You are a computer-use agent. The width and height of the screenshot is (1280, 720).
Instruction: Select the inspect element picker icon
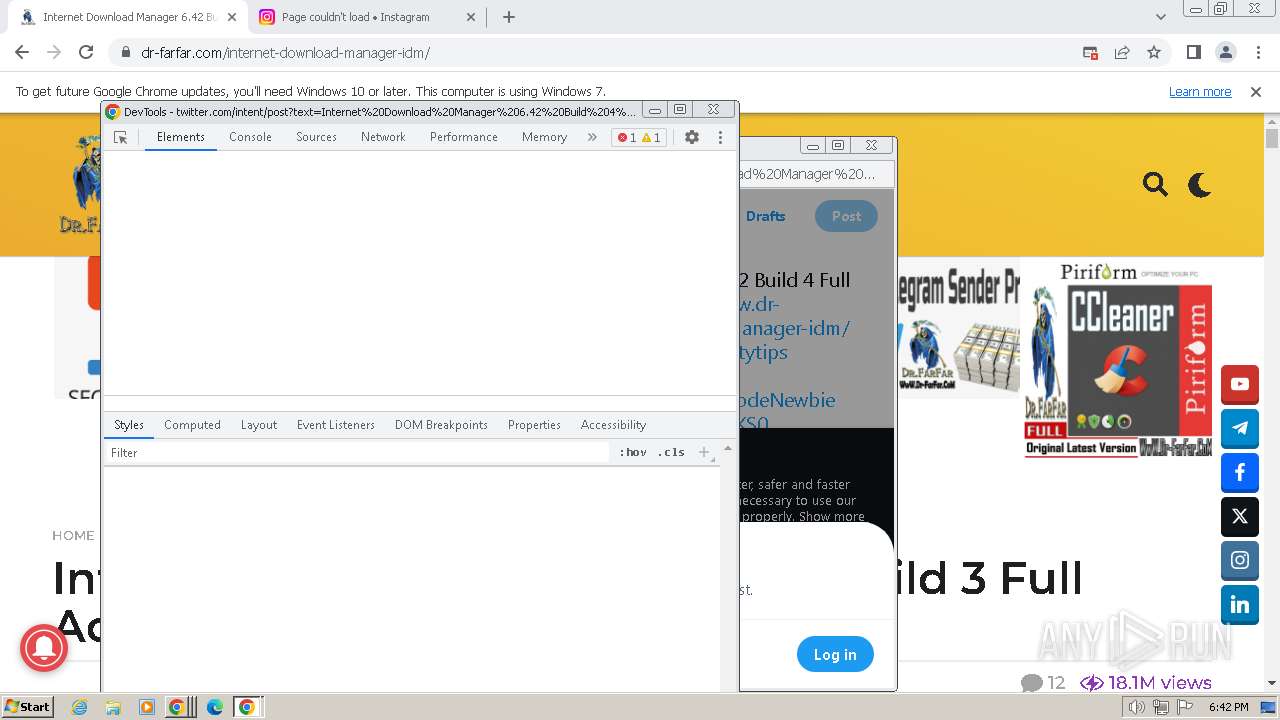(x=121, y=138)
